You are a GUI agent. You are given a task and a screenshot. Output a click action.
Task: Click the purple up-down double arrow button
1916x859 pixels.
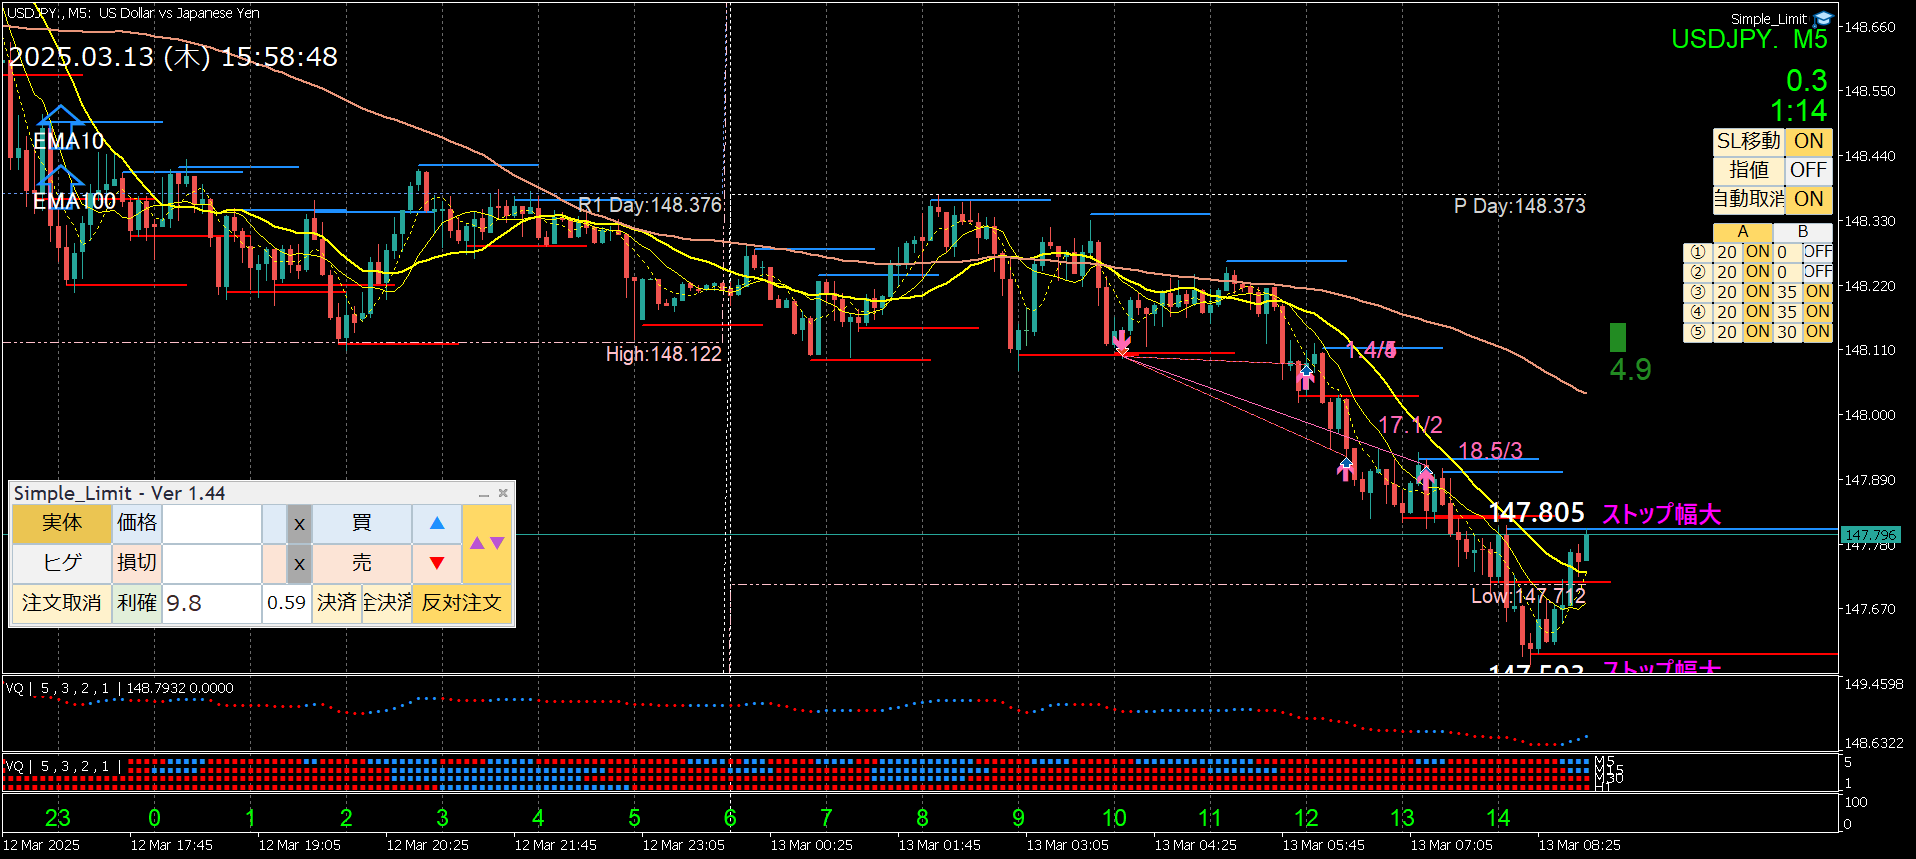(487, 543)
